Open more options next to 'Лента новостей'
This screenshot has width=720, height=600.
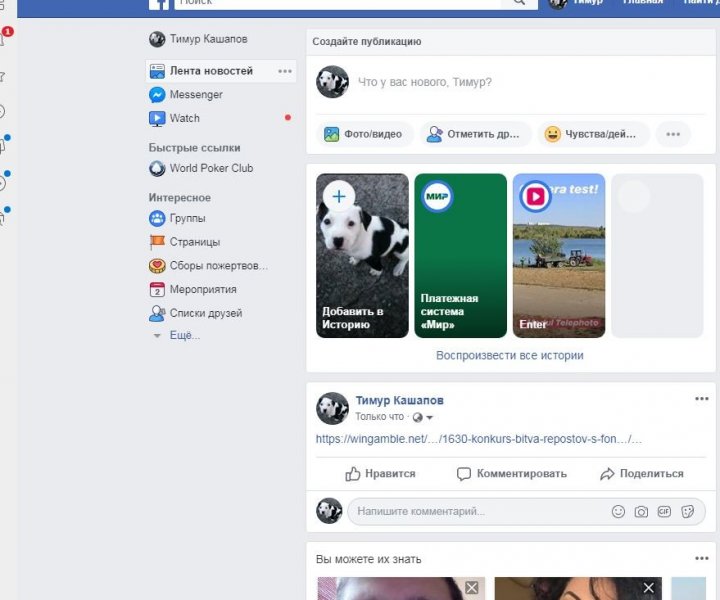pyautogui.click(x=285, y=71)
